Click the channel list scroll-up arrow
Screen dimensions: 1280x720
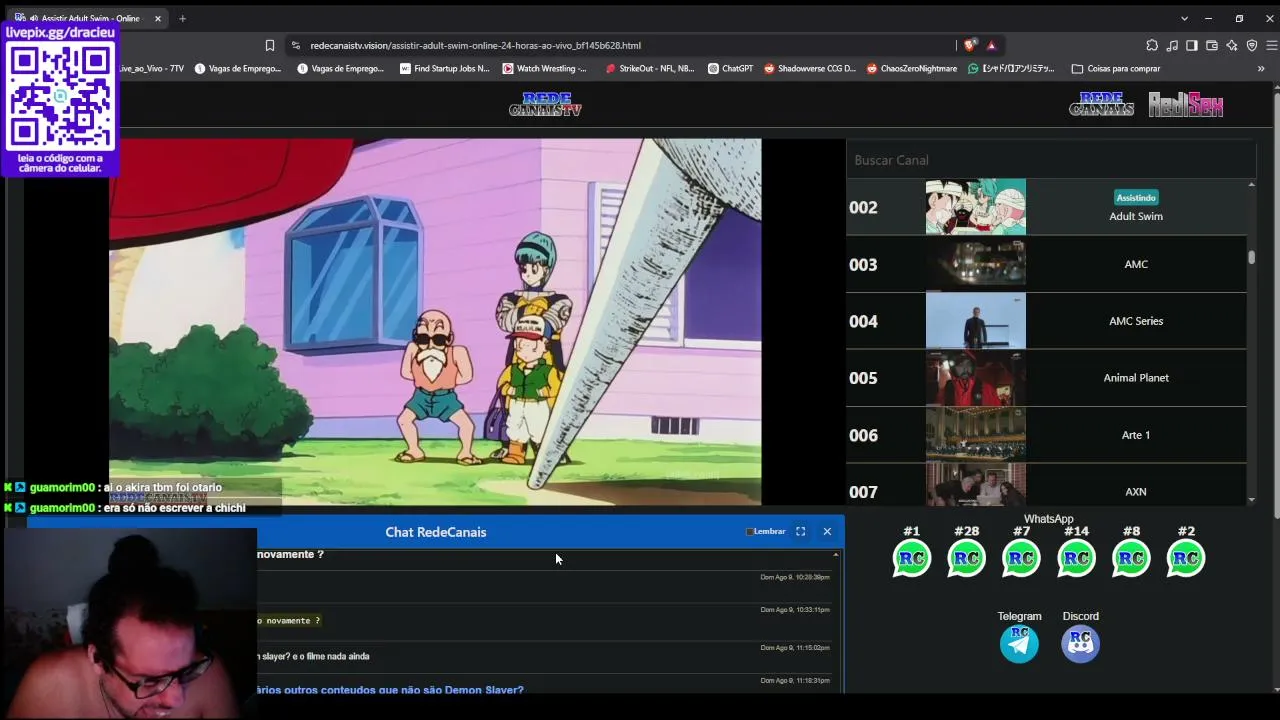click(1251, 185)
